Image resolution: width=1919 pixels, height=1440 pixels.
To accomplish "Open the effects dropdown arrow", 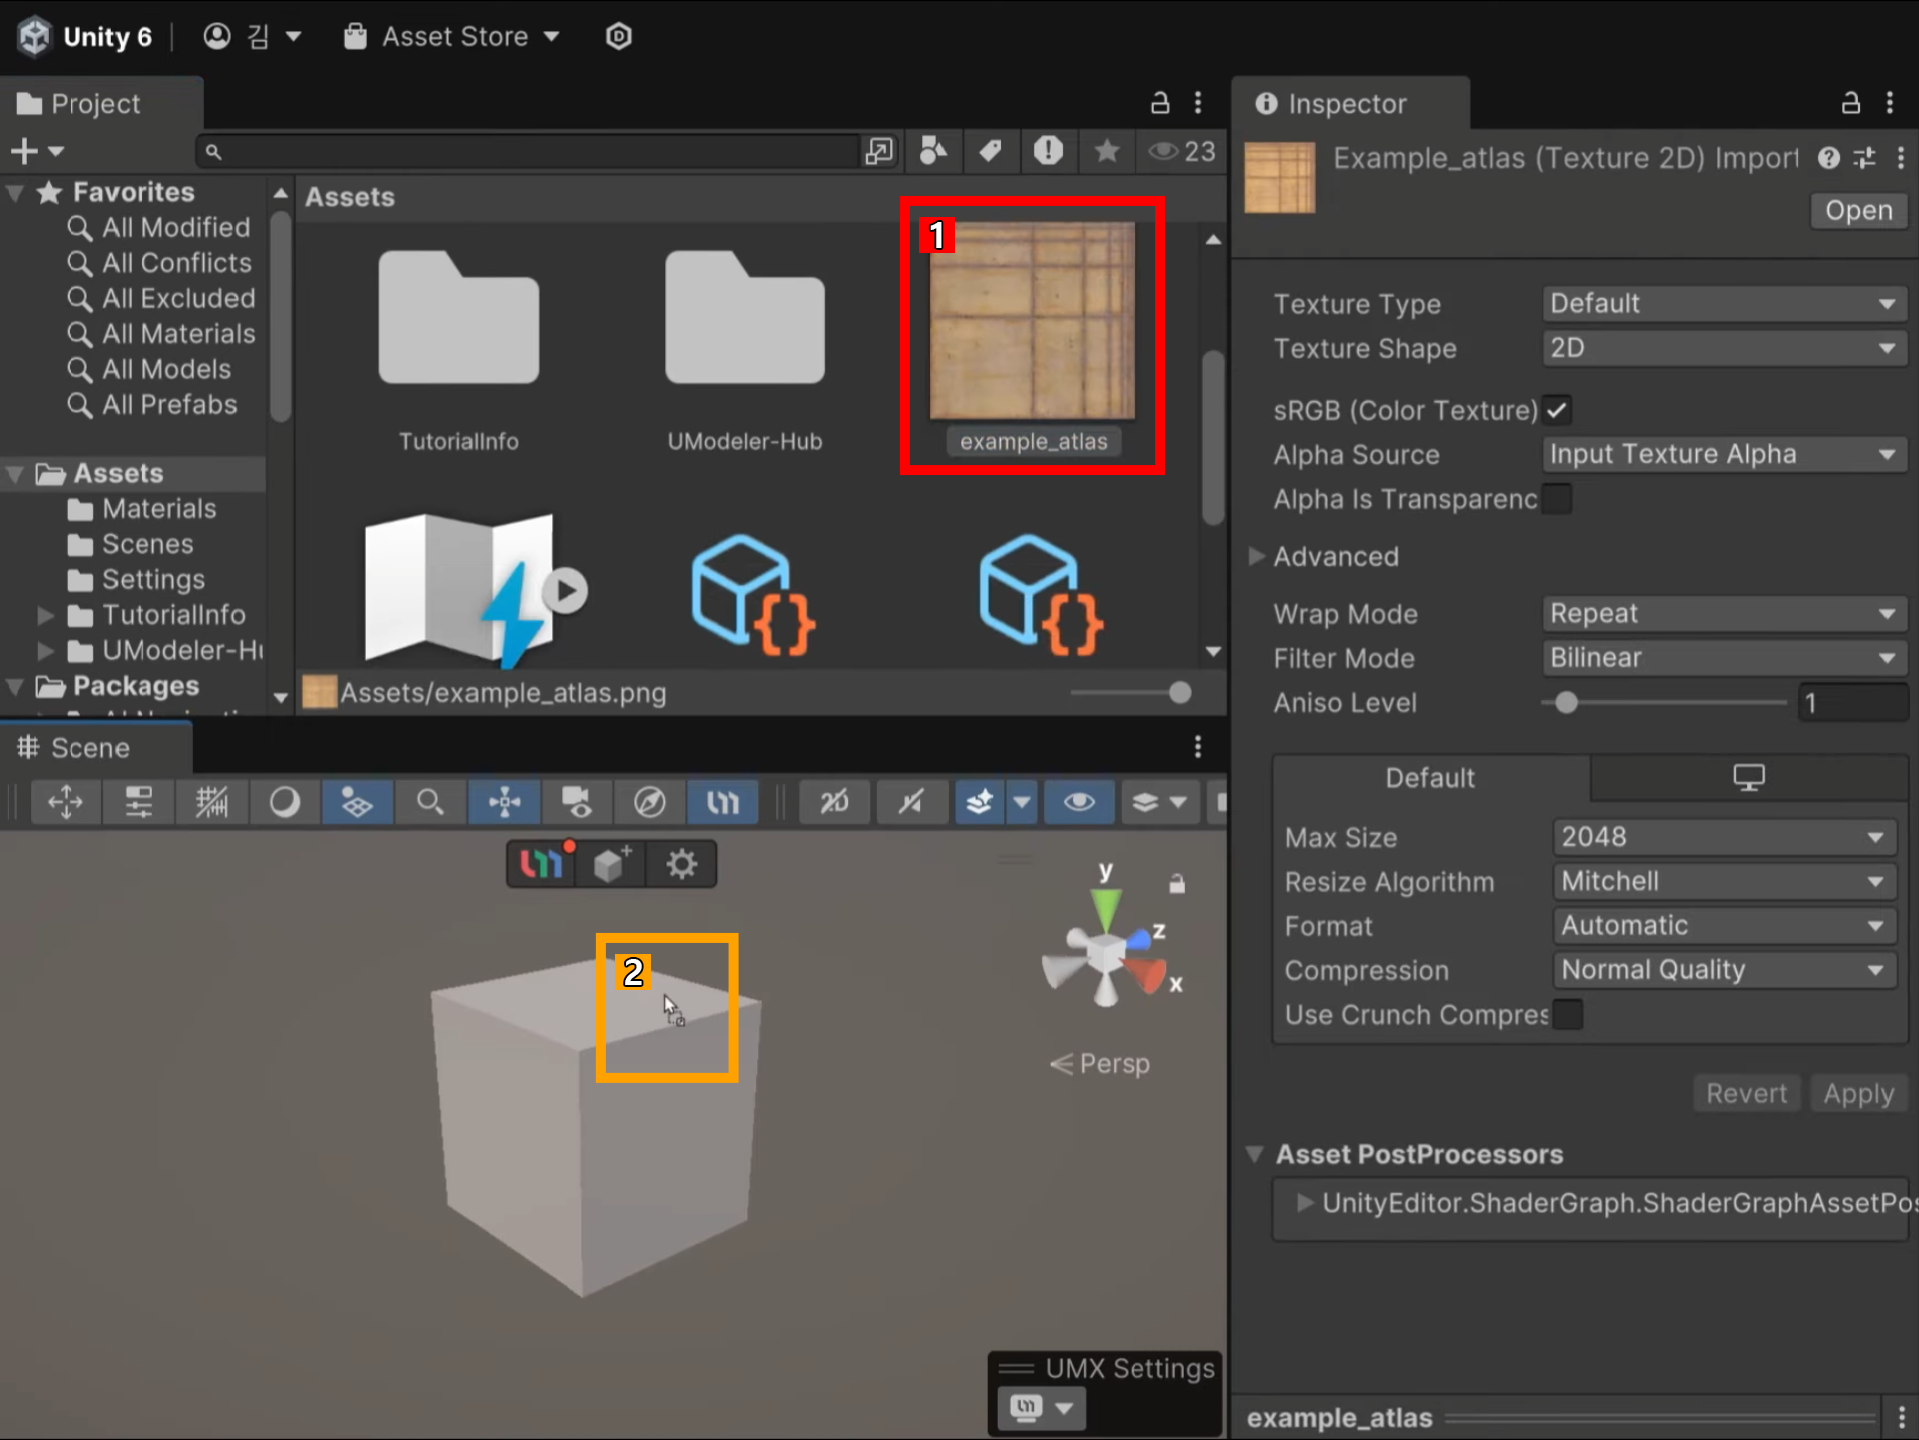I will click(x=1022, y=802).
